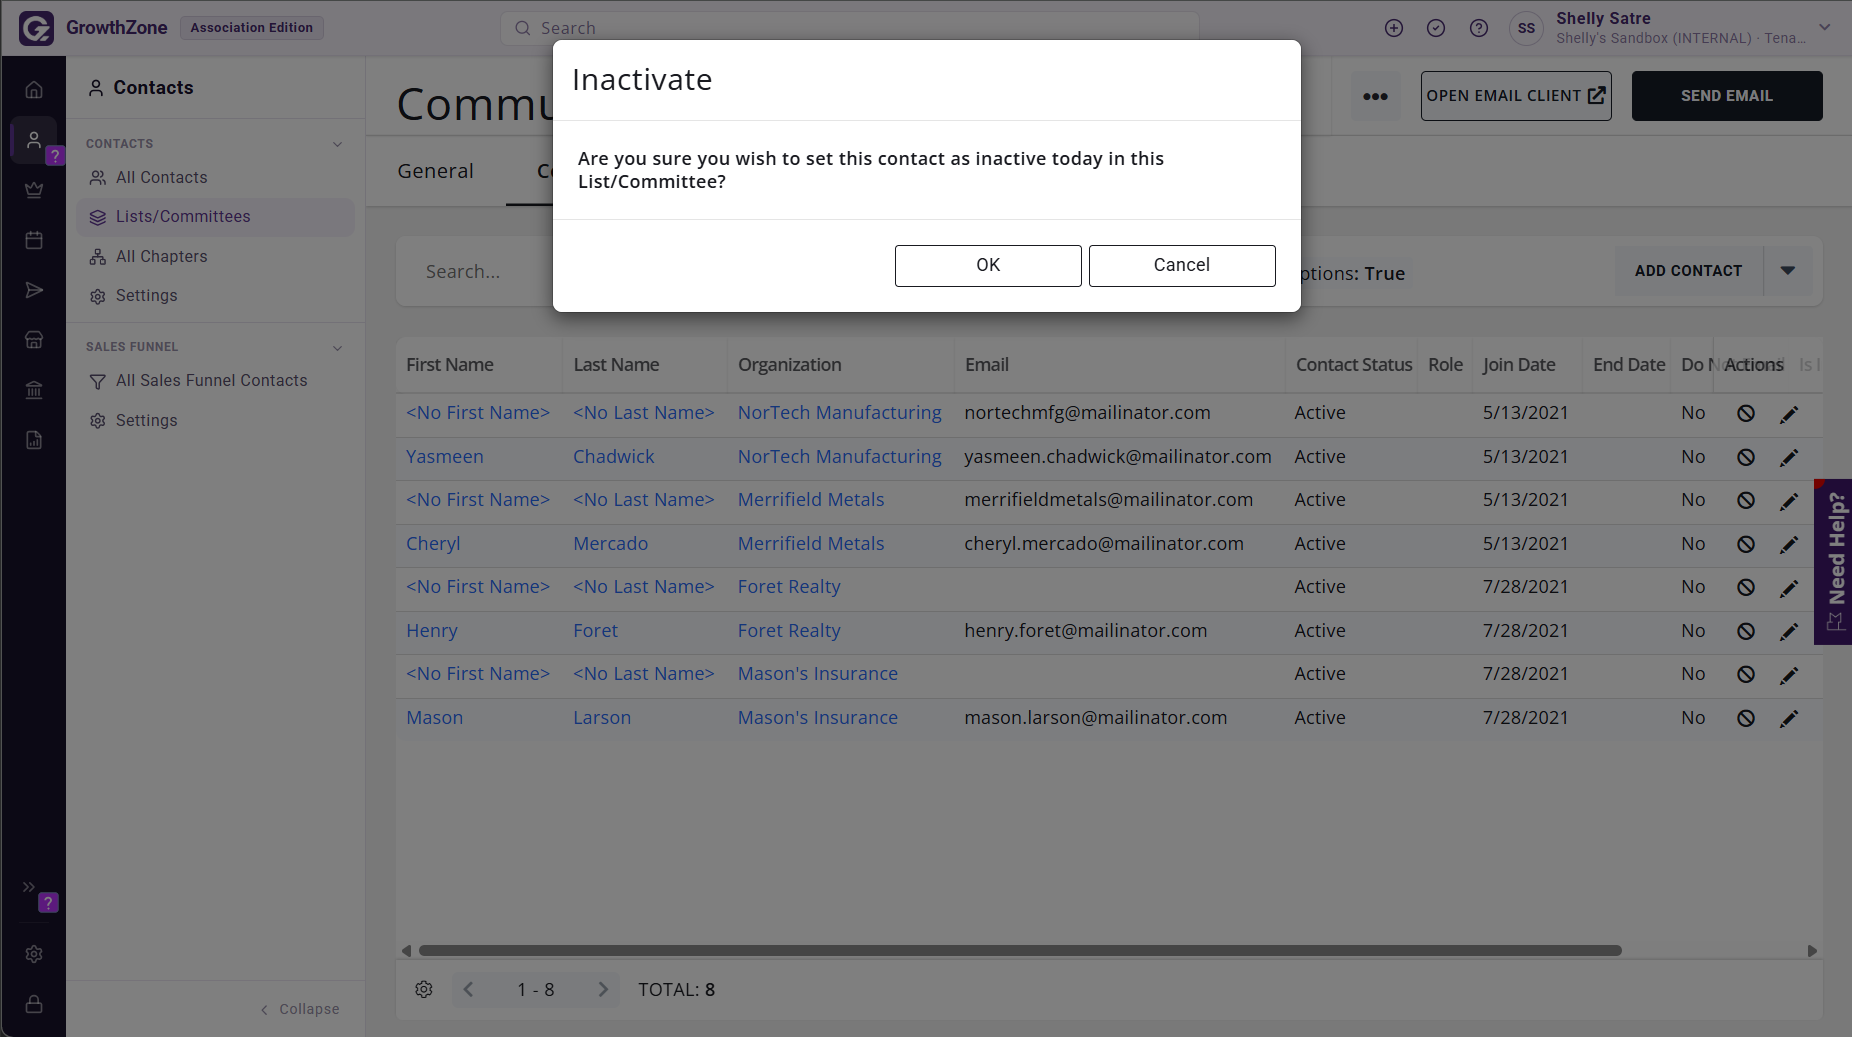Click the horizontal scrollbar of the grid

point(1020,951)
